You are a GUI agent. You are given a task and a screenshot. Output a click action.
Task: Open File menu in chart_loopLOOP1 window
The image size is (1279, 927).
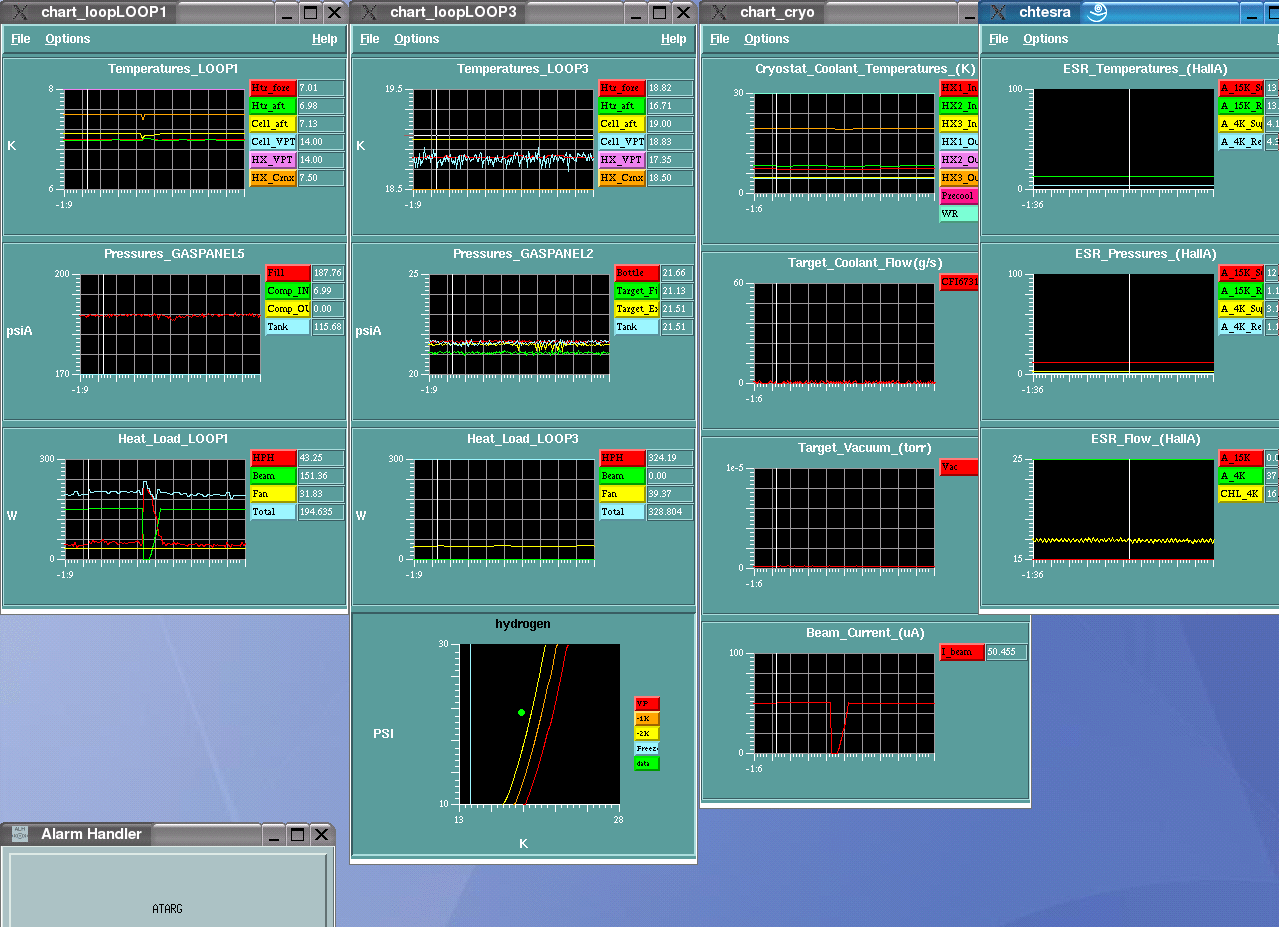coord(20,39)
